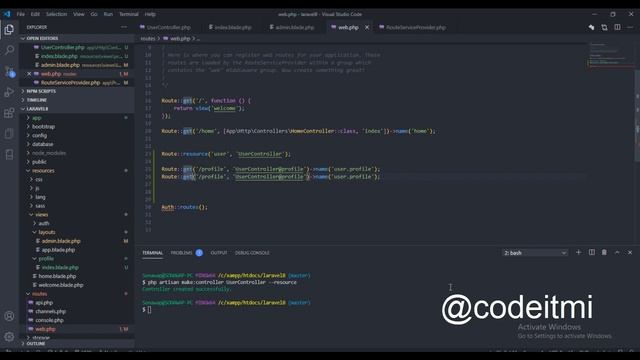The image size is (640, 360).
Task: Close web.php from Open Editors list
Action: pos(29,74)
